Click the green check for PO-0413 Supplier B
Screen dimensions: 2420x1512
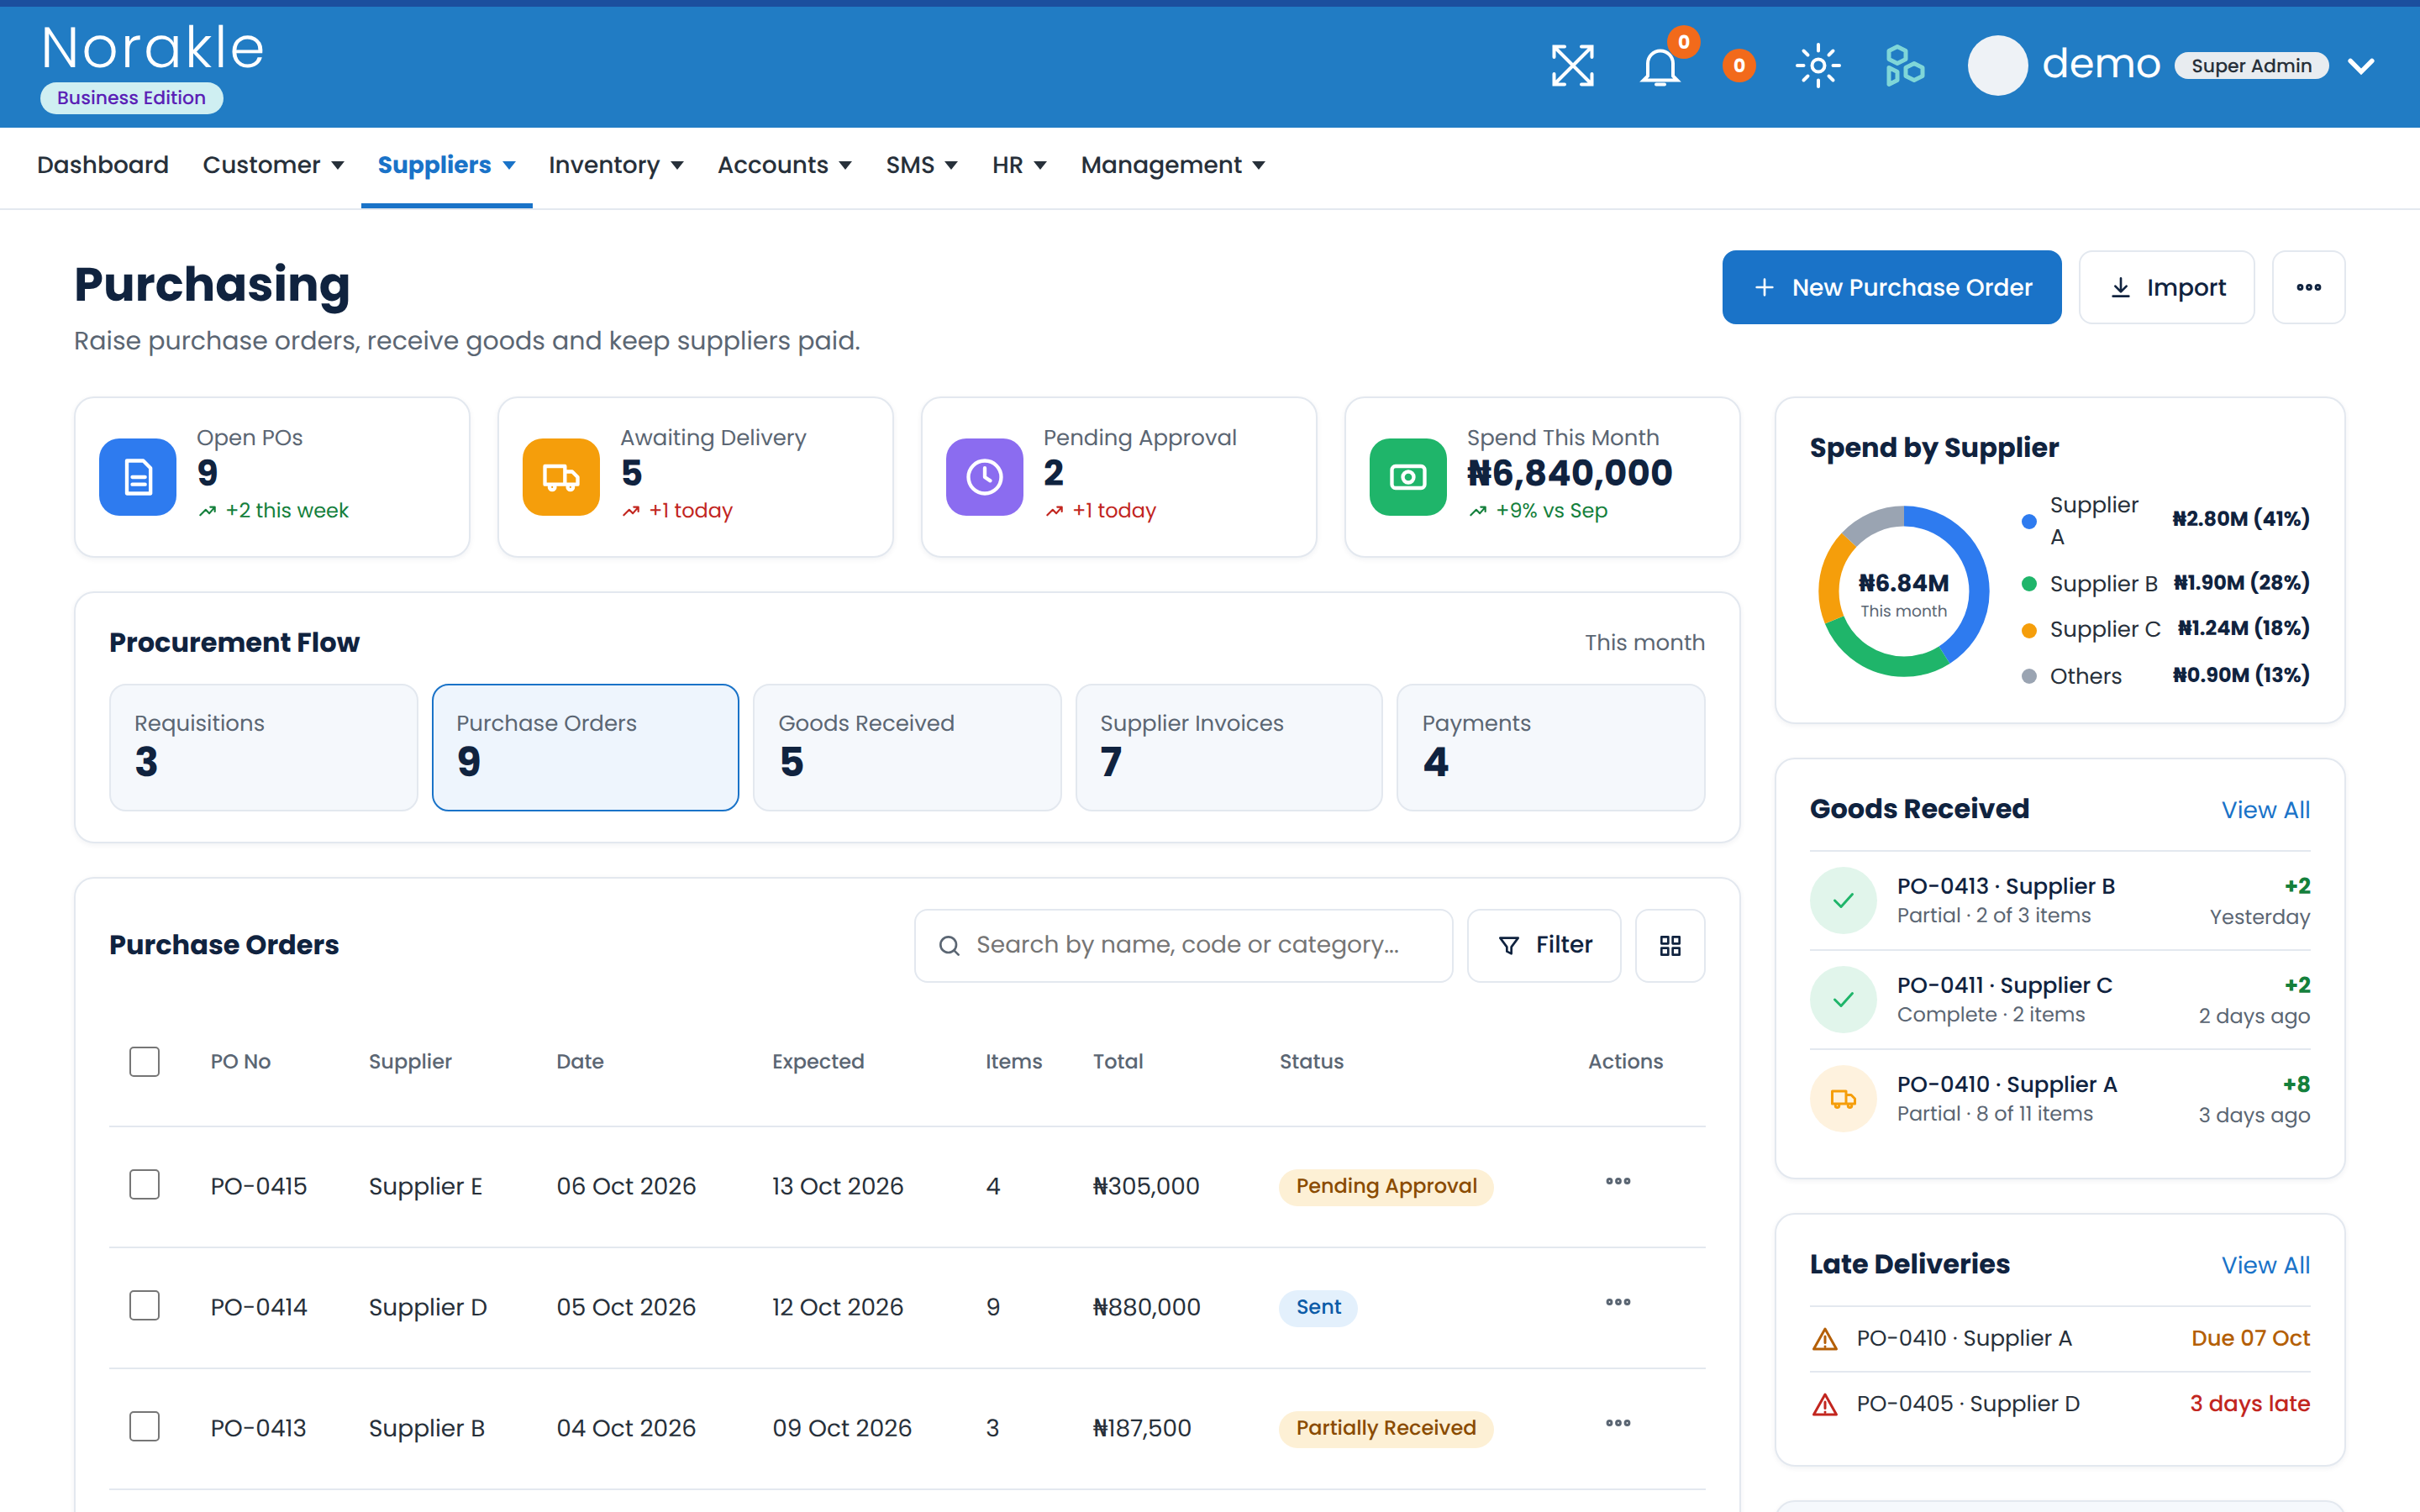coord(1843,900)
